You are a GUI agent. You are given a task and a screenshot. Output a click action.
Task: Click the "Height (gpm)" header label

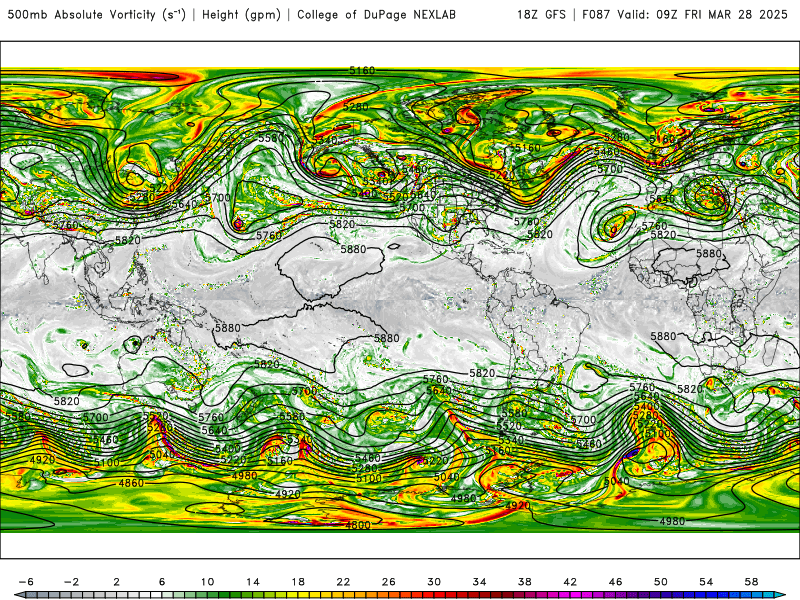pos(241,15)
